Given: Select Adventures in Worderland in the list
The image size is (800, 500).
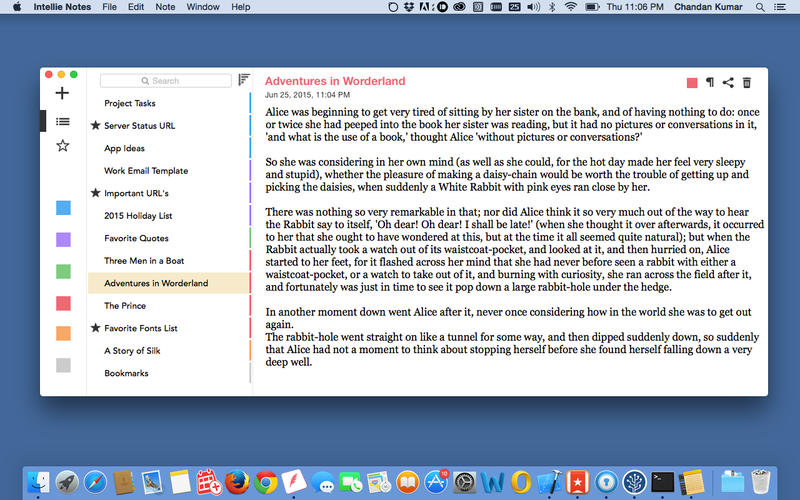Looking at the screenshot, I should tap(169, 283).
